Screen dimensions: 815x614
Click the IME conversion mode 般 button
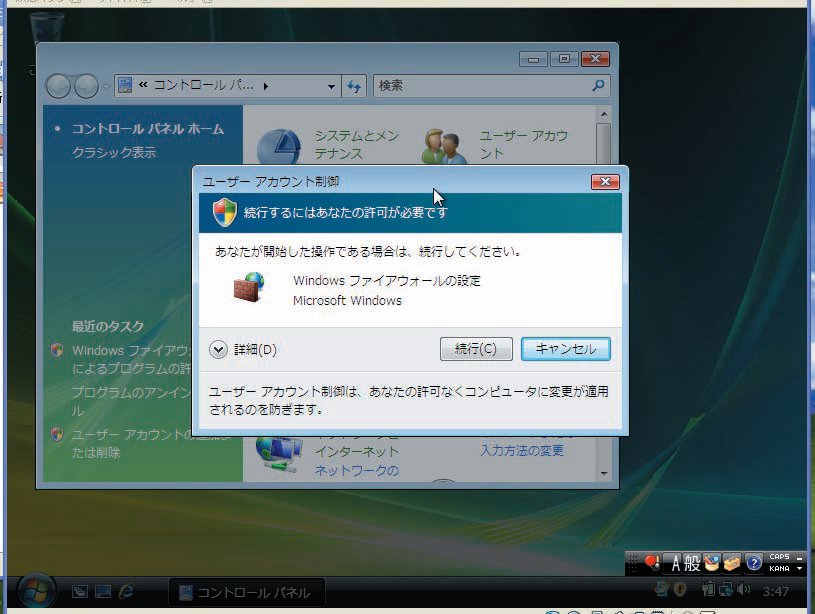[692, 563]
